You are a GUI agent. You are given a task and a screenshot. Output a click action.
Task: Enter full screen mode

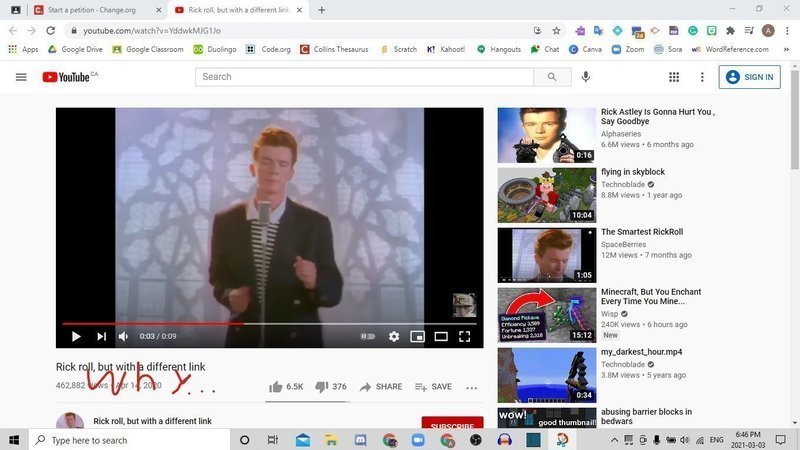pos(464,336)
